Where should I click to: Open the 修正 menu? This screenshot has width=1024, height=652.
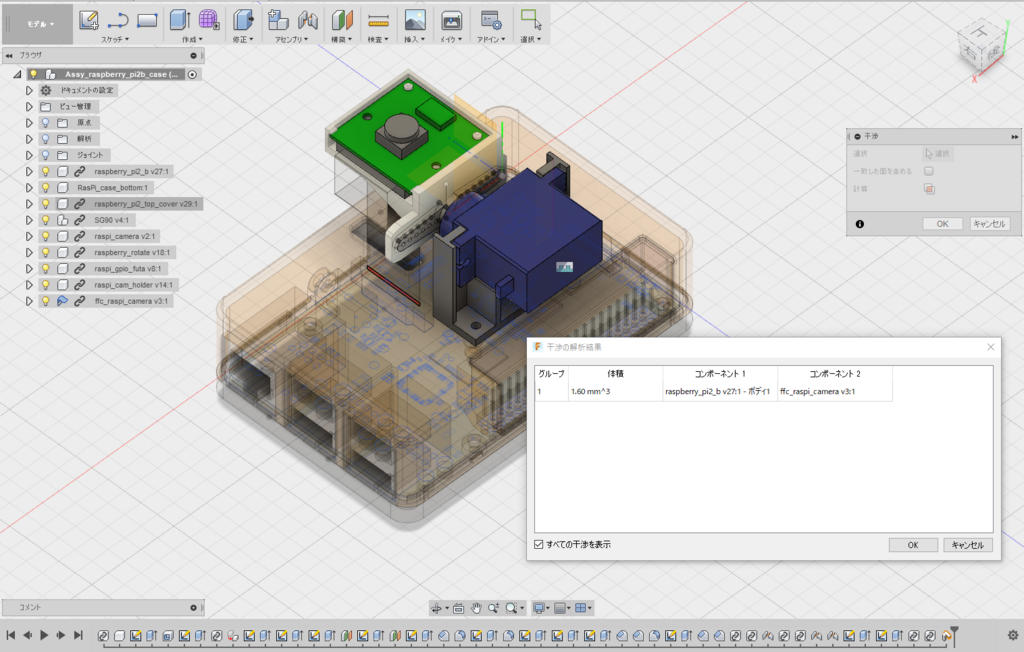click(x=243, y=39)
